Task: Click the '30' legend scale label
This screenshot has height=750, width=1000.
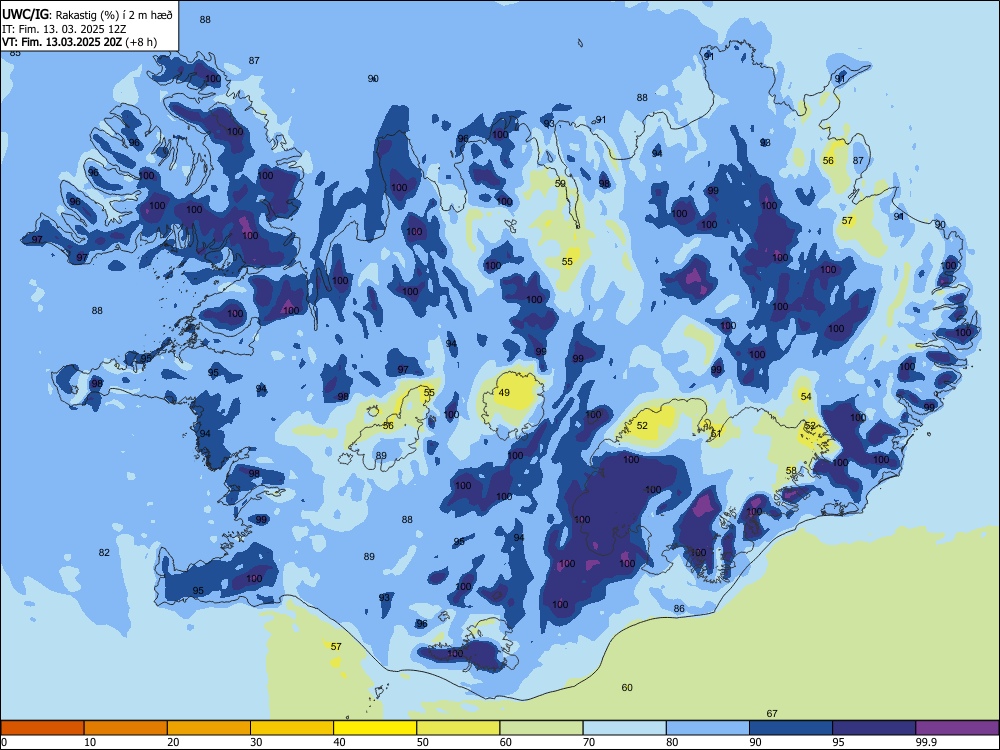Action: pyautogui.click(x=256, y=742)
